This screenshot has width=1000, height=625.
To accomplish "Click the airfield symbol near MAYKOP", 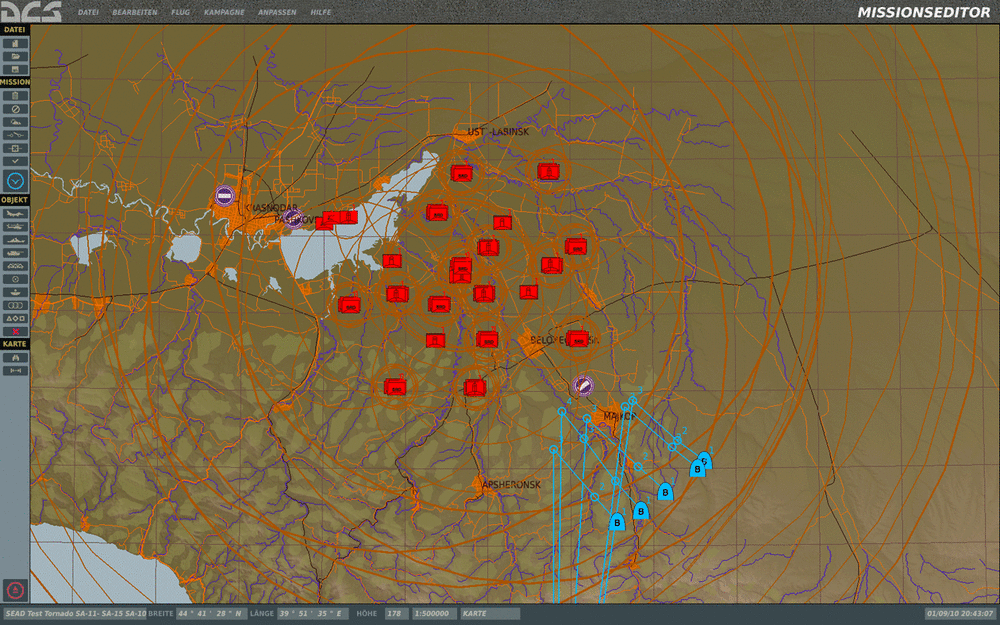I will 583,384.
